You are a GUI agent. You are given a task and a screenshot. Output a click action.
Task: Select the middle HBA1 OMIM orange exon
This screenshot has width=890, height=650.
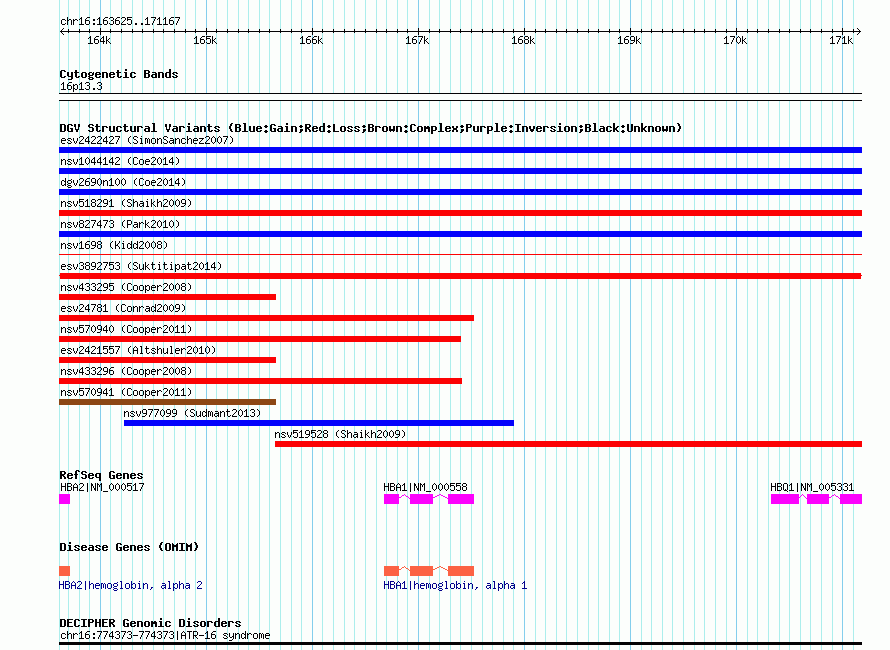(421, 571)
